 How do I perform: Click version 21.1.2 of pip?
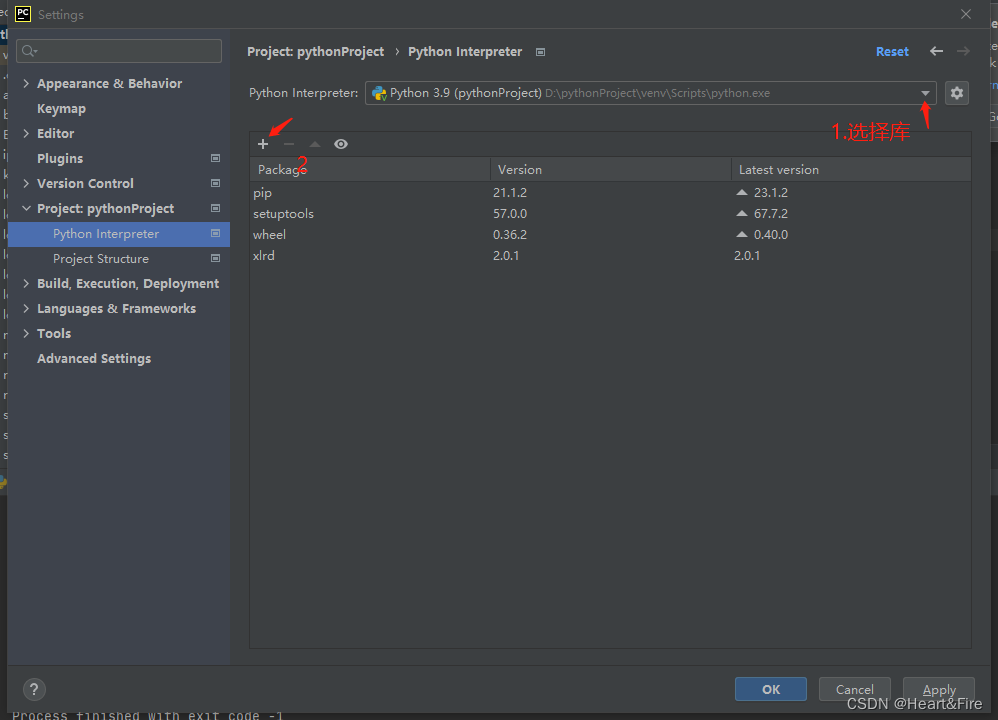[x=510, y=192]
